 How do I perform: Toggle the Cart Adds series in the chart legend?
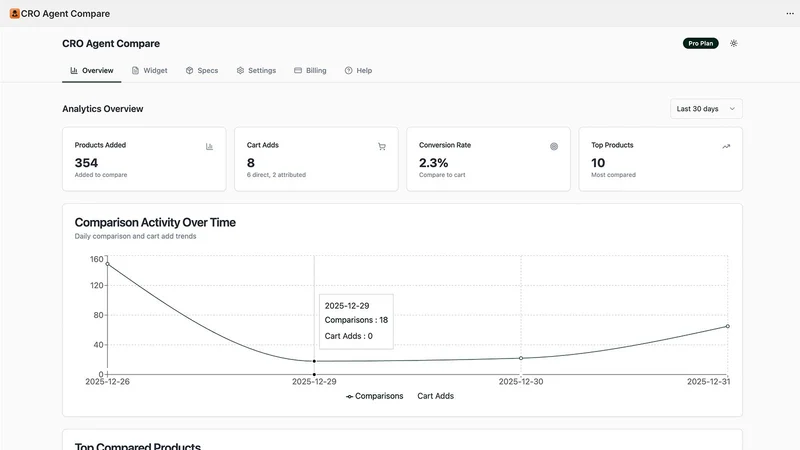[x=435, y=396]
